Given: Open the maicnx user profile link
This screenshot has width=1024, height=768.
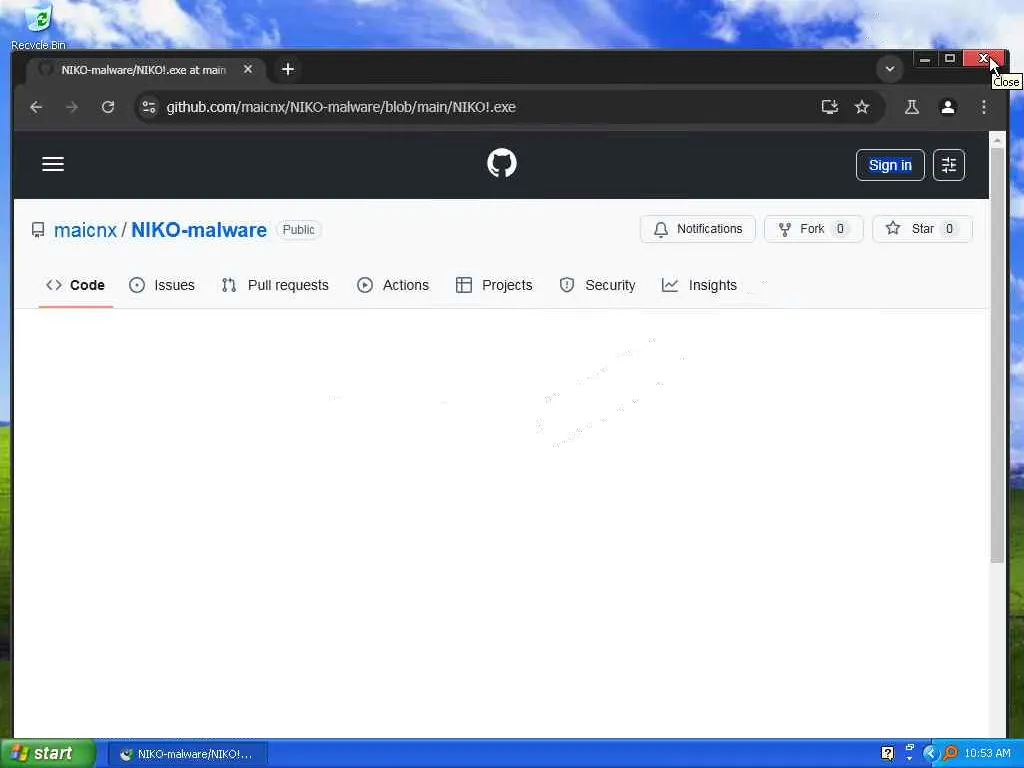Looking at the screenshot, I should click(85, 230).
